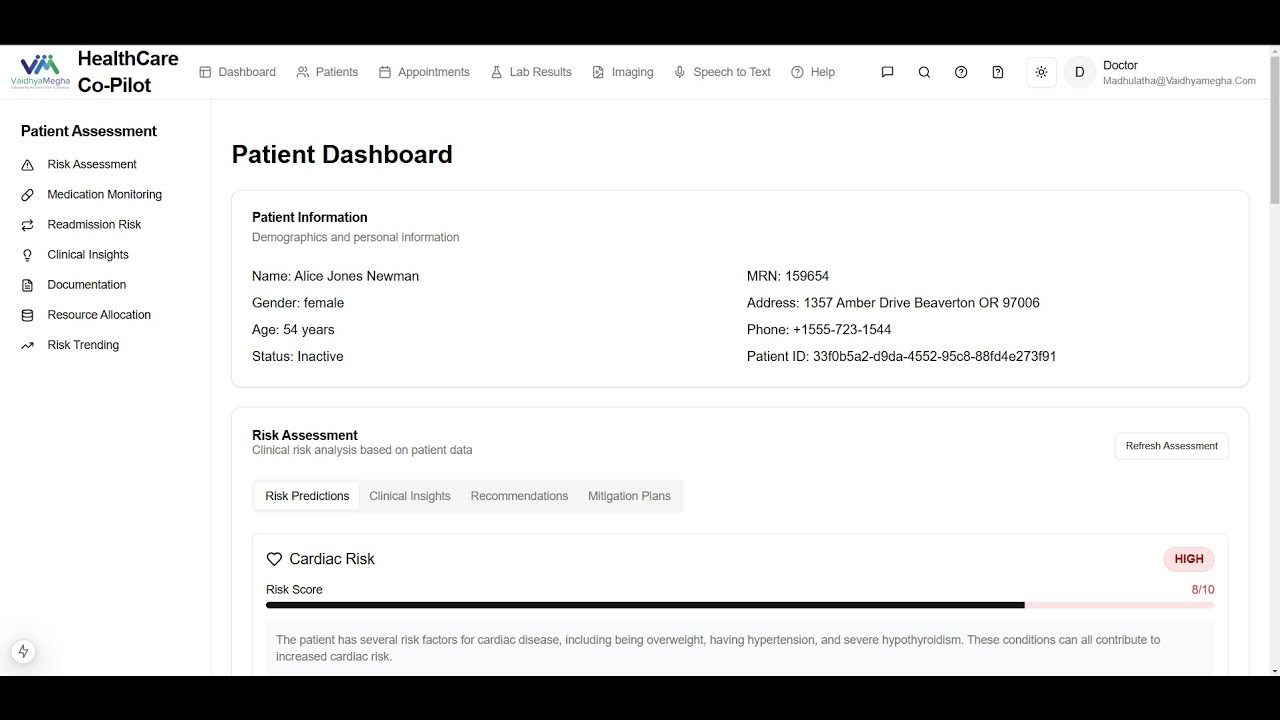Click the Dashboard grid icon

pyautogui.click(x=205, y=72)
